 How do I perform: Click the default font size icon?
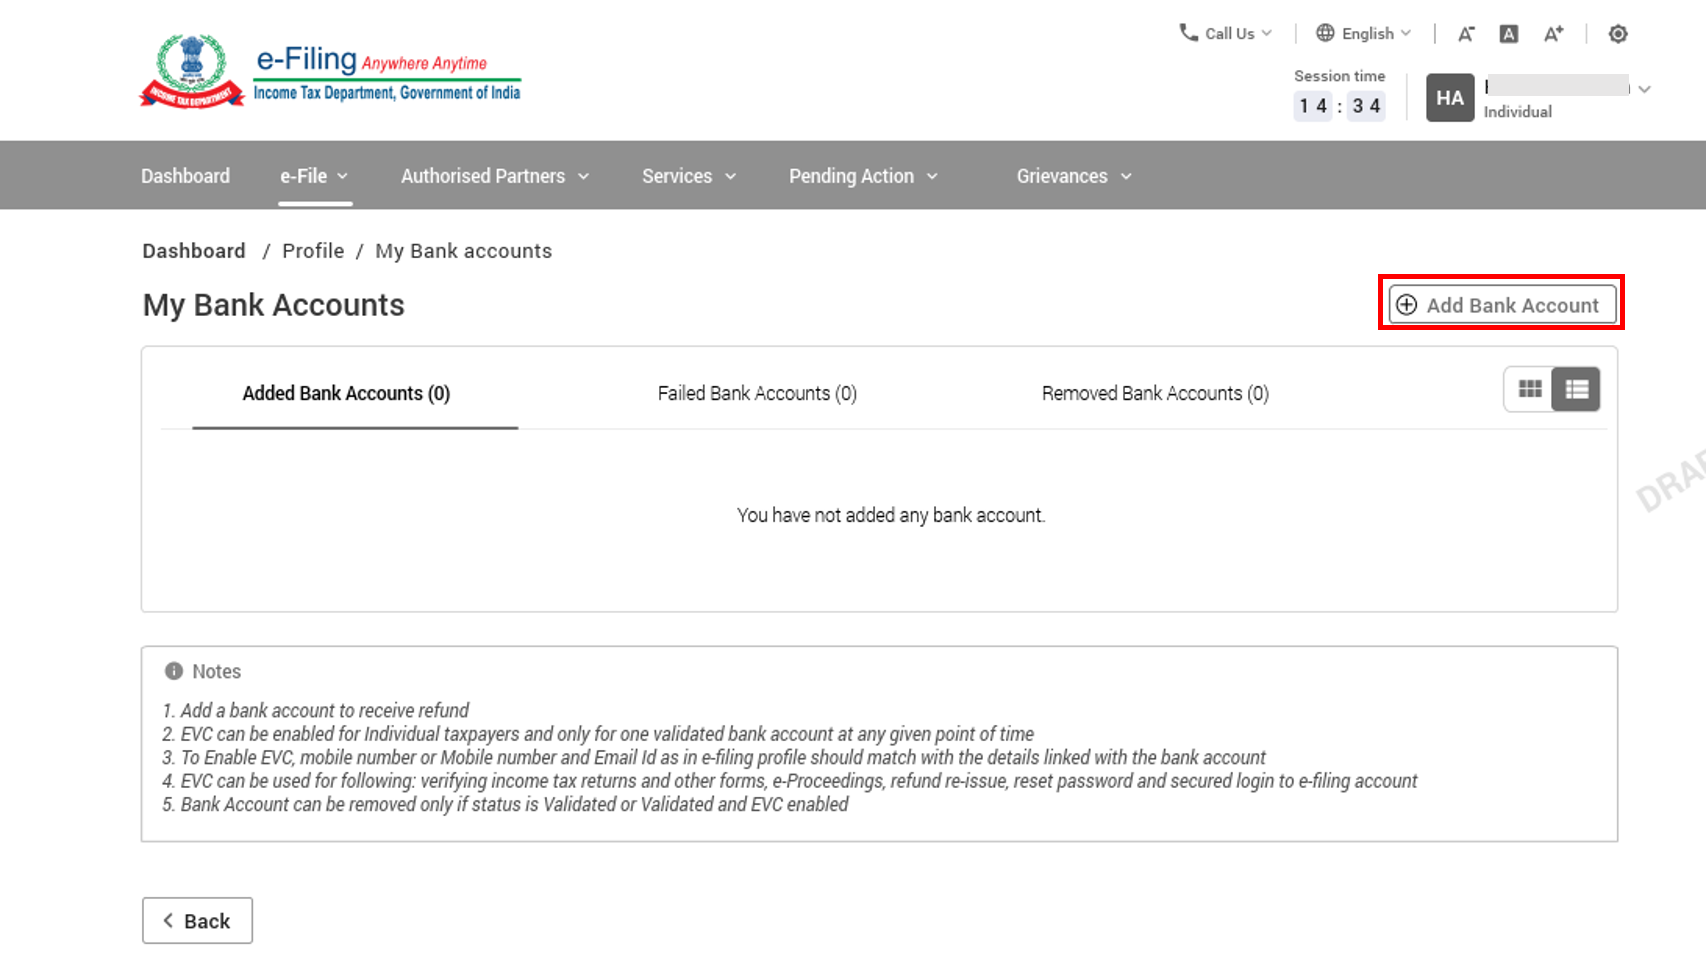click(1509, 34)
